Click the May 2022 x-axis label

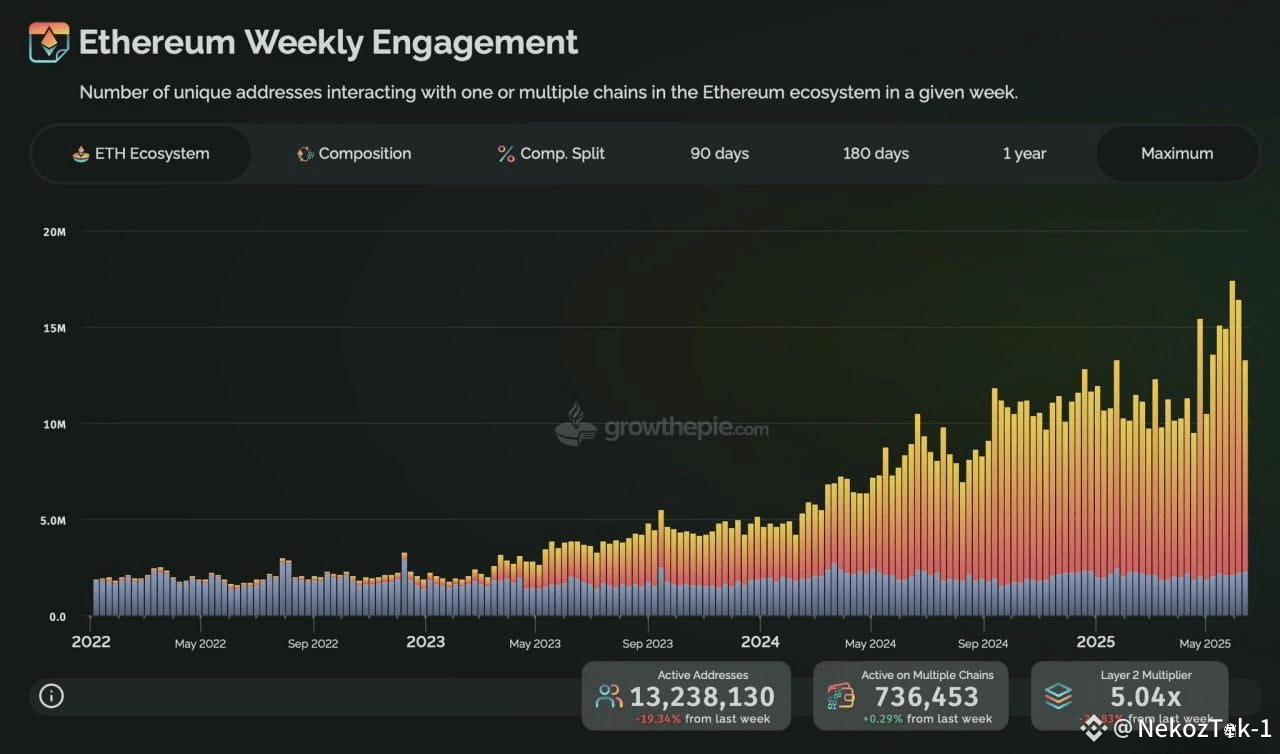200,644
